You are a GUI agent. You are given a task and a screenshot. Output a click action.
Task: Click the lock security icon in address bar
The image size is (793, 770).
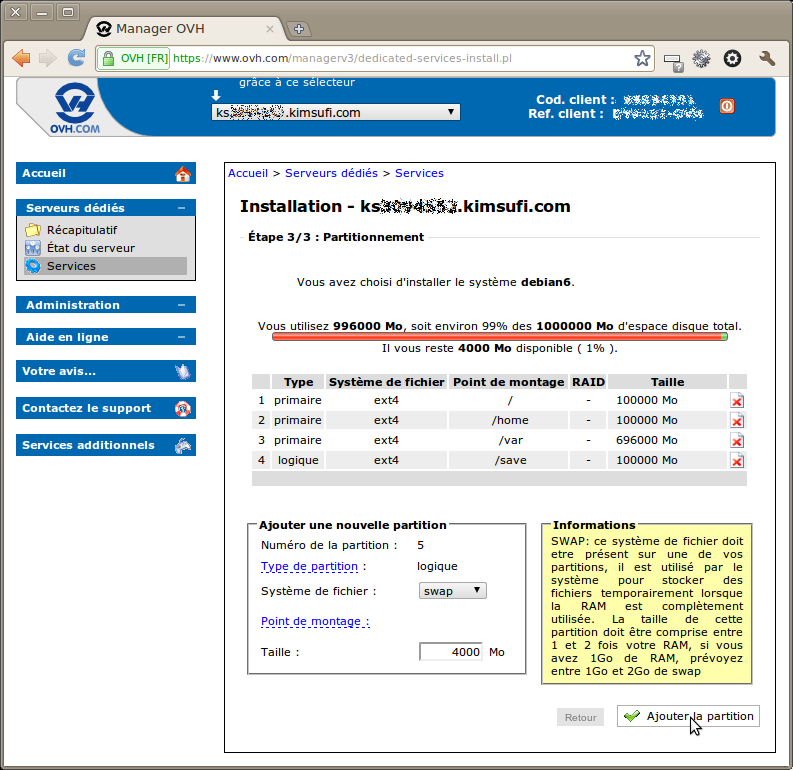coord(108,58)
